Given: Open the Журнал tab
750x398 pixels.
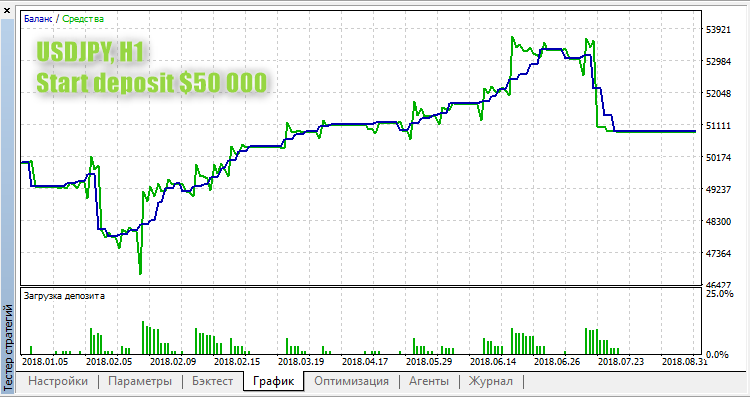Looking at the screenshot, I should coord(491,381).
